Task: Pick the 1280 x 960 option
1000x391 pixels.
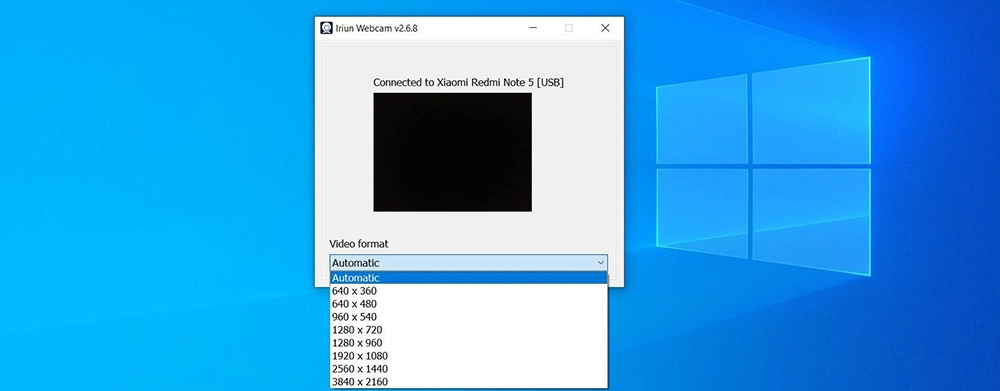Action: [x=468, y=343]
